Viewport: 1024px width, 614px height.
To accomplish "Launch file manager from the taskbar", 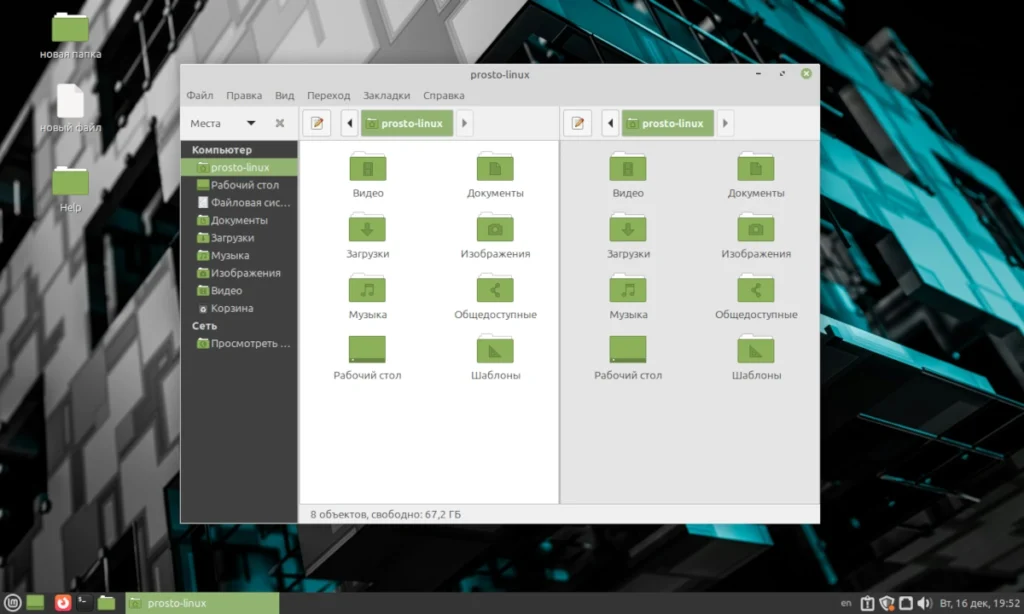I will [x=106, y=603].
